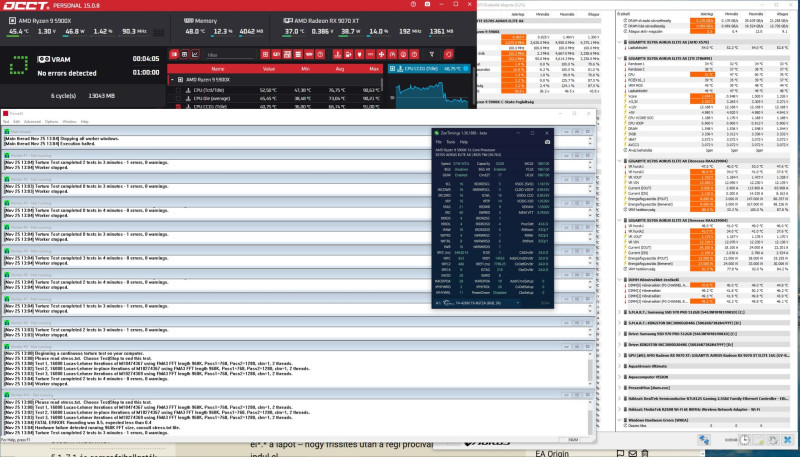Click OCCT floppy disk toolbar icon
This screenshot has width=800, height=457.
pyautogui.click(x=287, y=55)
